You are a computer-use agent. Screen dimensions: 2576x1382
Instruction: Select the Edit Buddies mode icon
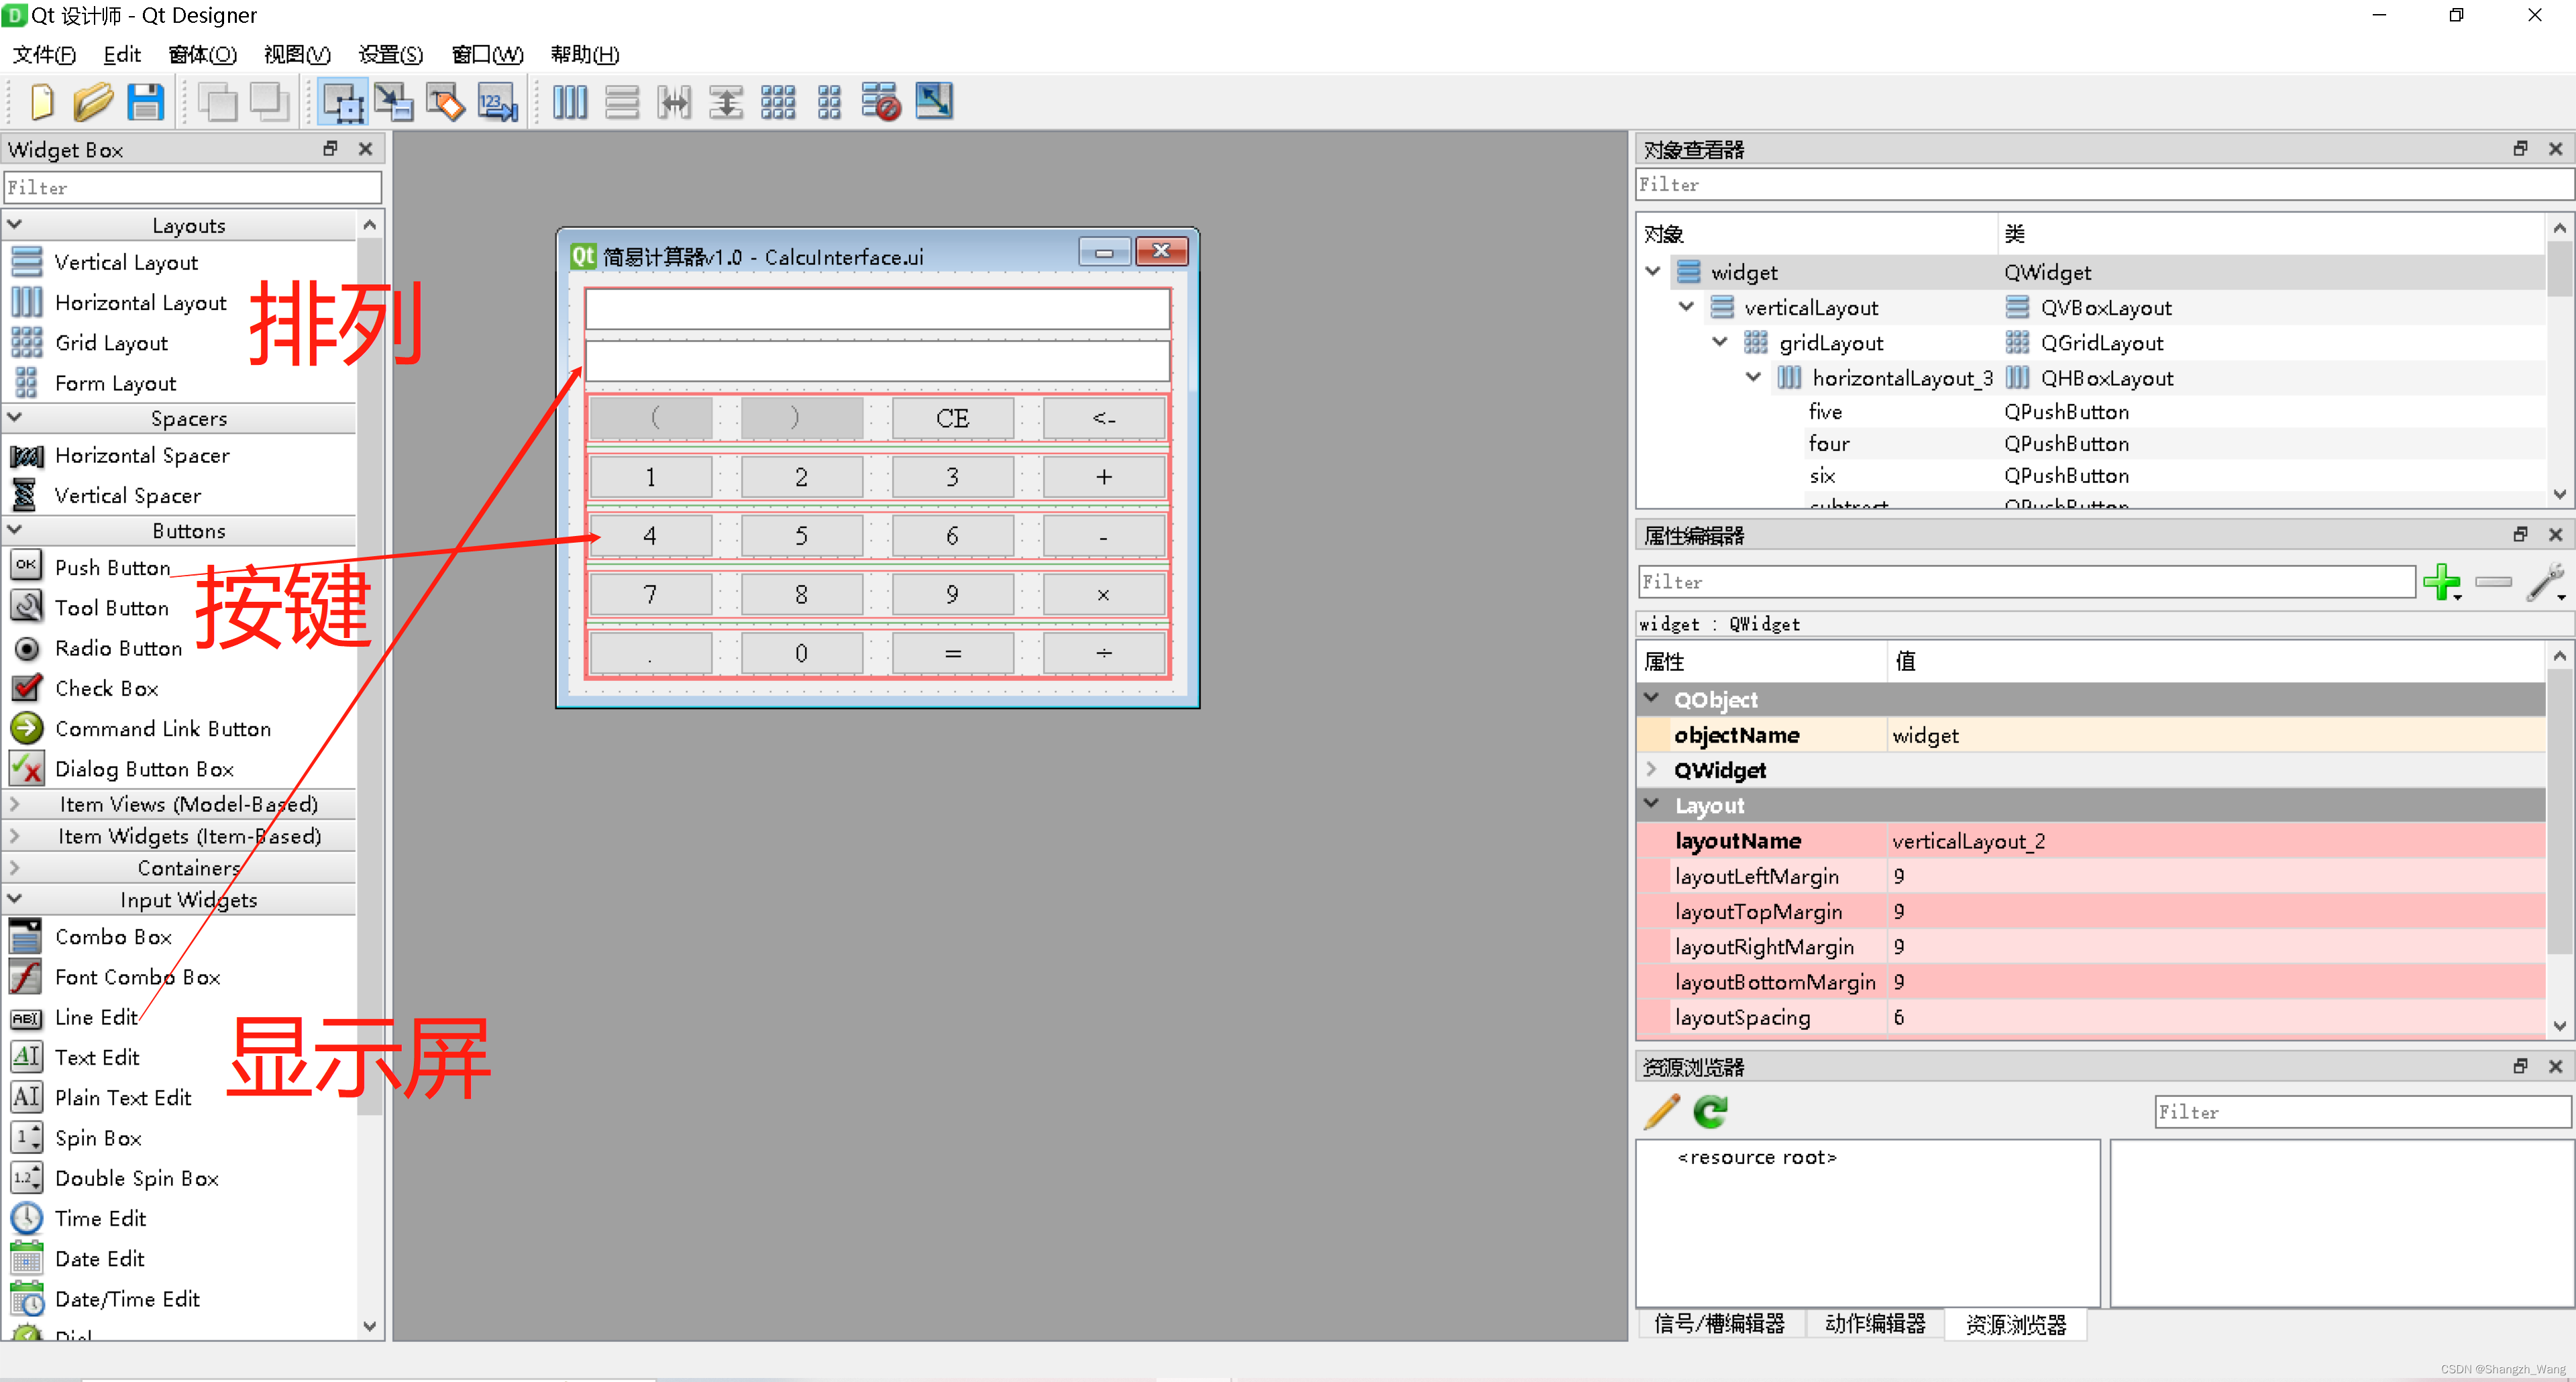click(446, 102)
